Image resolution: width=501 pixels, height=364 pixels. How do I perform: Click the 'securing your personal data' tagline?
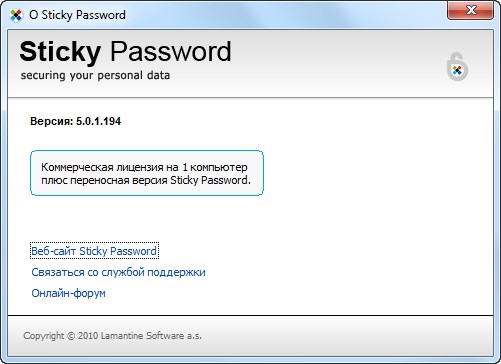pyautogui.click(x=95, y=75)
